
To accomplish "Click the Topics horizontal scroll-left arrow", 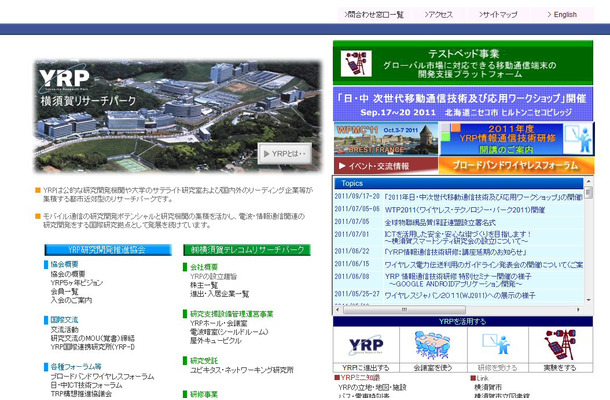I will [x=337, y=310].
